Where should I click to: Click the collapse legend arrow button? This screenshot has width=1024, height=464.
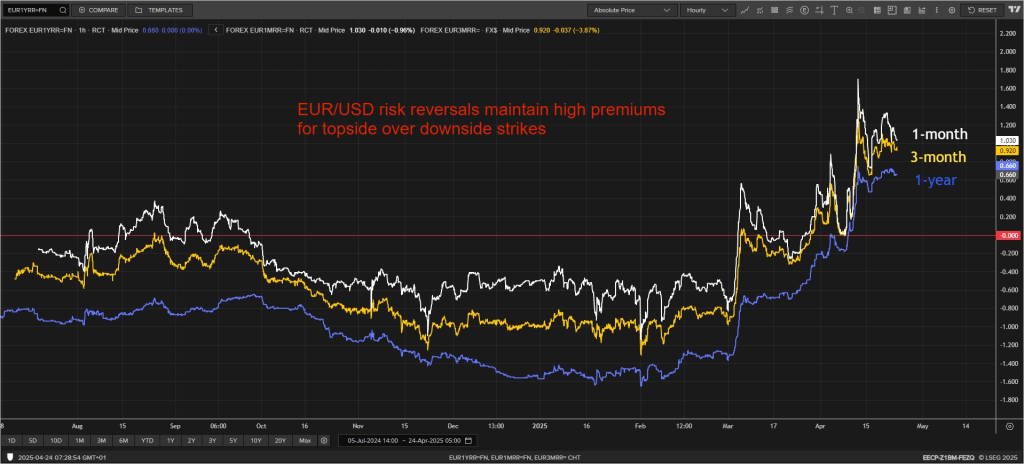click(213, 30)
